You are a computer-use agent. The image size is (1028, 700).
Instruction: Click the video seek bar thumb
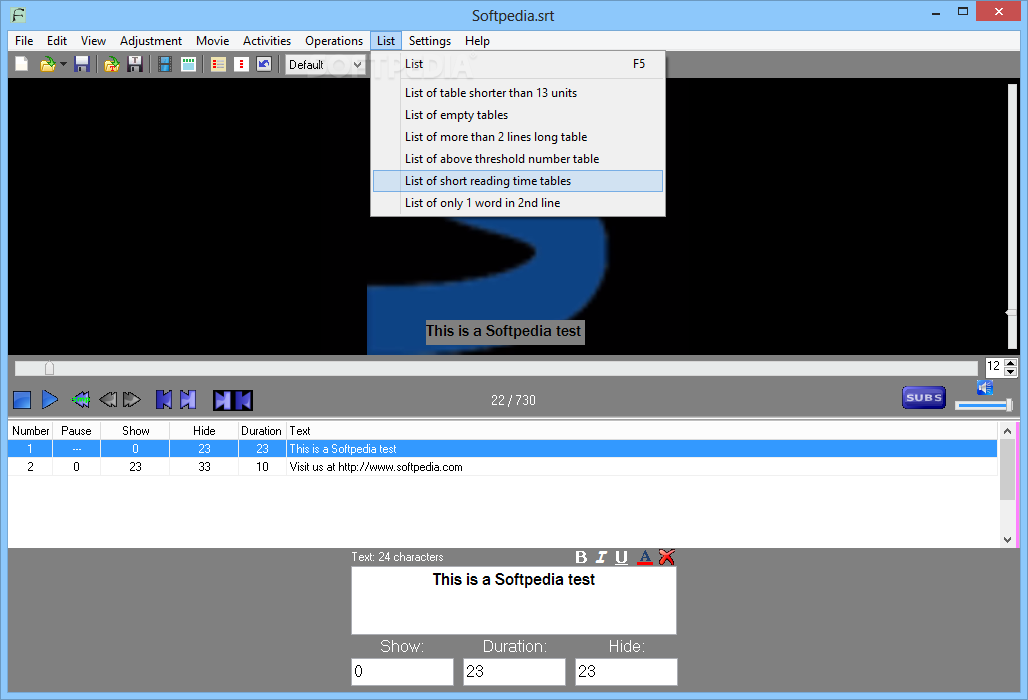coord(49,368)
